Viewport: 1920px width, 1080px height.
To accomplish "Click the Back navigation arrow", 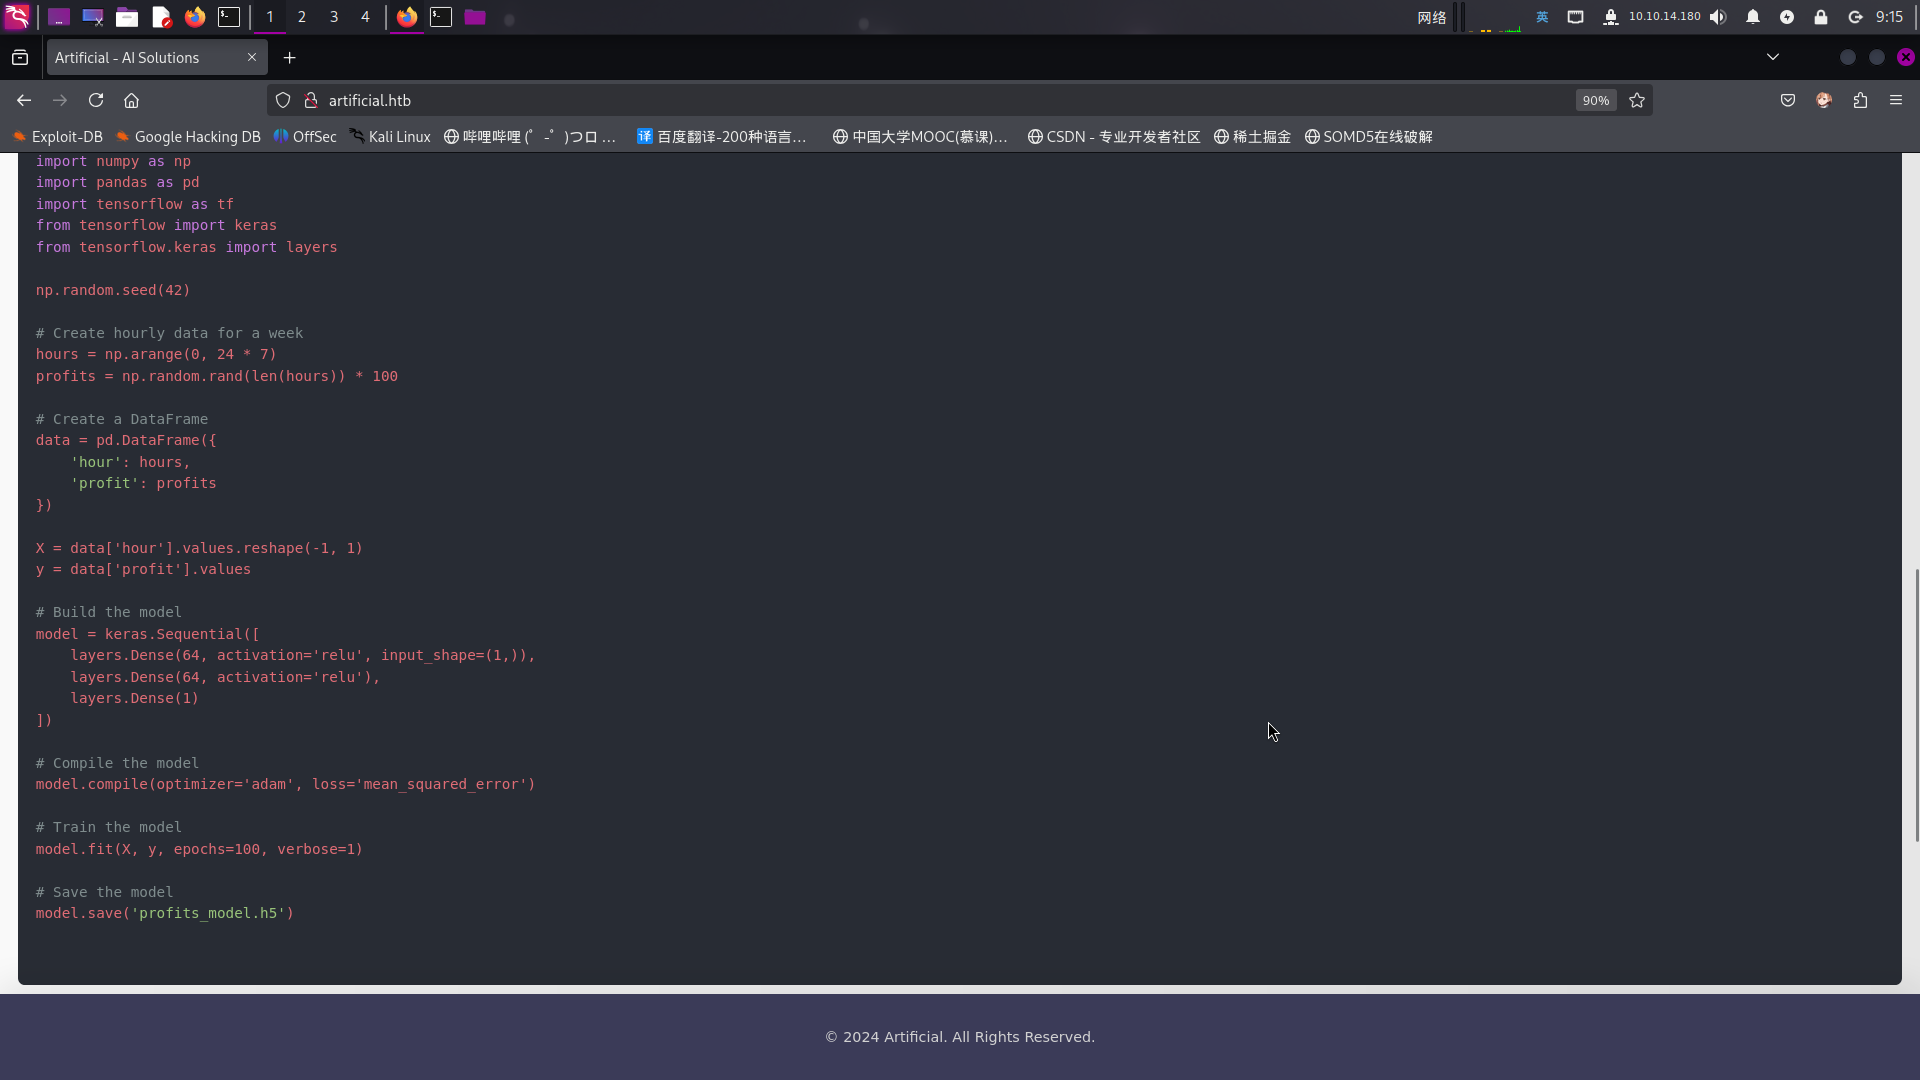I will (x=24, y=100).
